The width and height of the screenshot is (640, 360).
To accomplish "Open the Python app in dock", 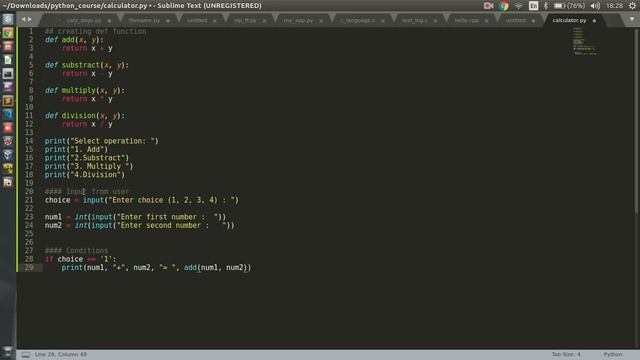I will (8, 169).
